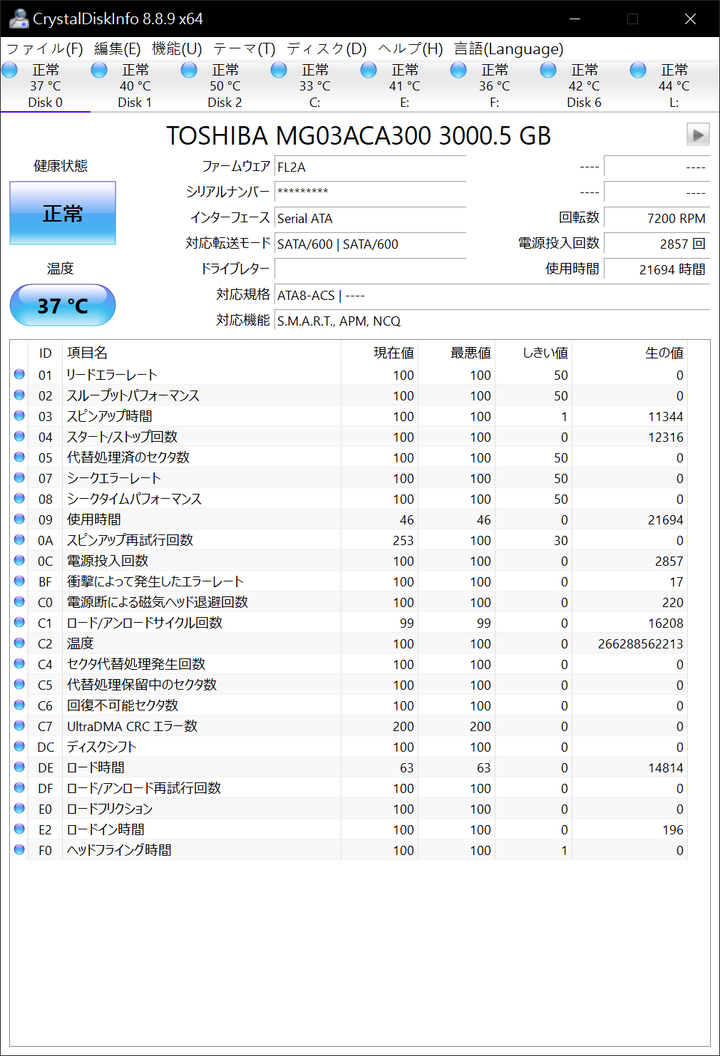Select the C1 ロード/アンロードサイクル回数 row
The image size is (720, 1056).
click(x=349, y=623)
